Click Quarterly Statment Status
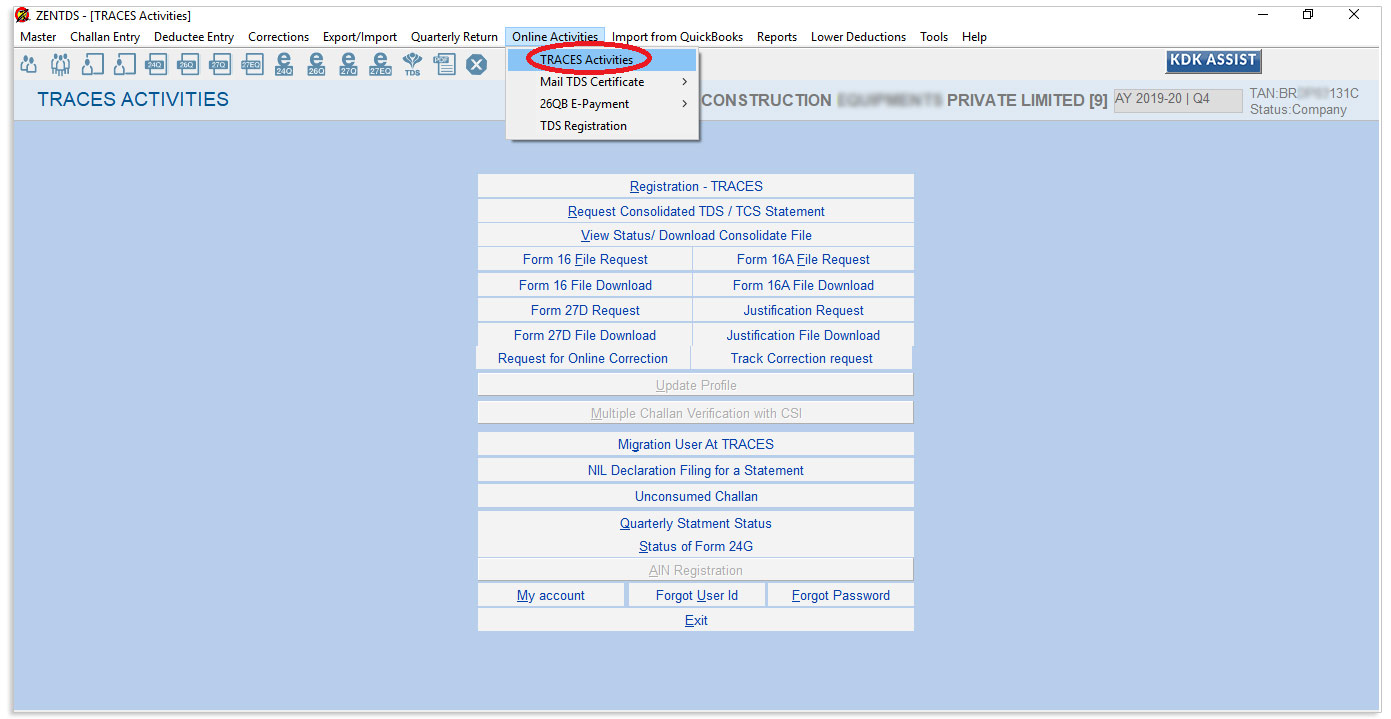The image size is (1391, 719). pyautogui.click(x=696, y=523)
